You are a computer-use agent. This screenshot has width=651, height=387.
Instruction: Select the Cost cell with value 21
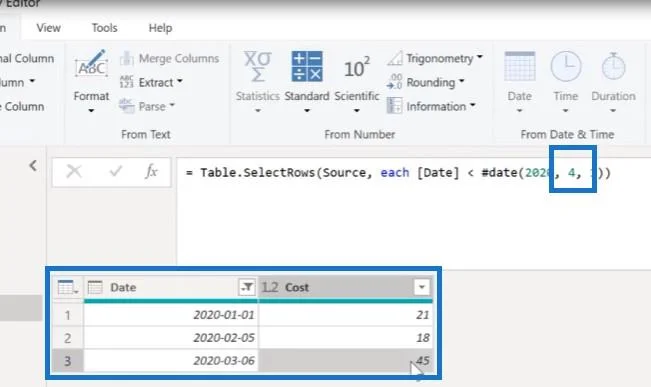coord(345,315)
